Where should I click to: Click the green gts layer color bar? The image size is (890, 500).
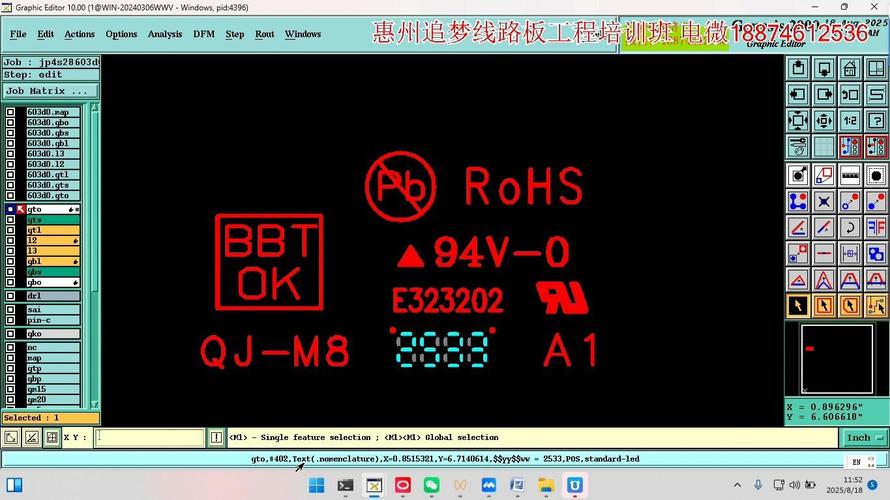pos(52,220)
